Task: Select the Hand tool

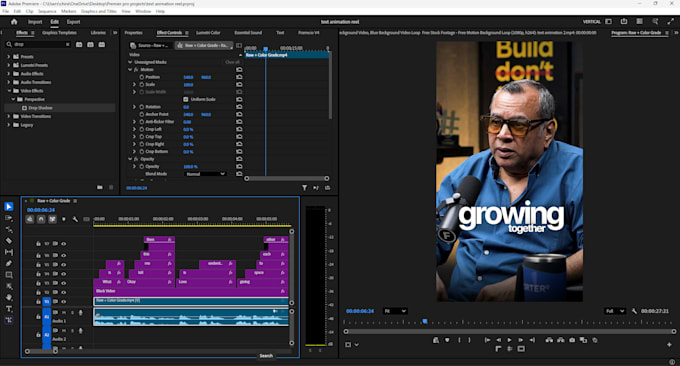Action: pos(9,297)
